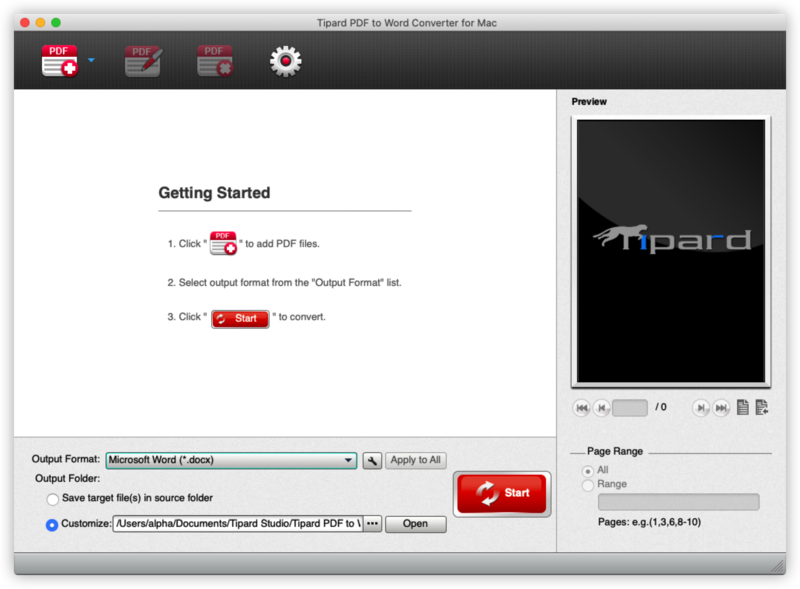
Task: Click the '/ 0' page count text
Action: [661, 407]
